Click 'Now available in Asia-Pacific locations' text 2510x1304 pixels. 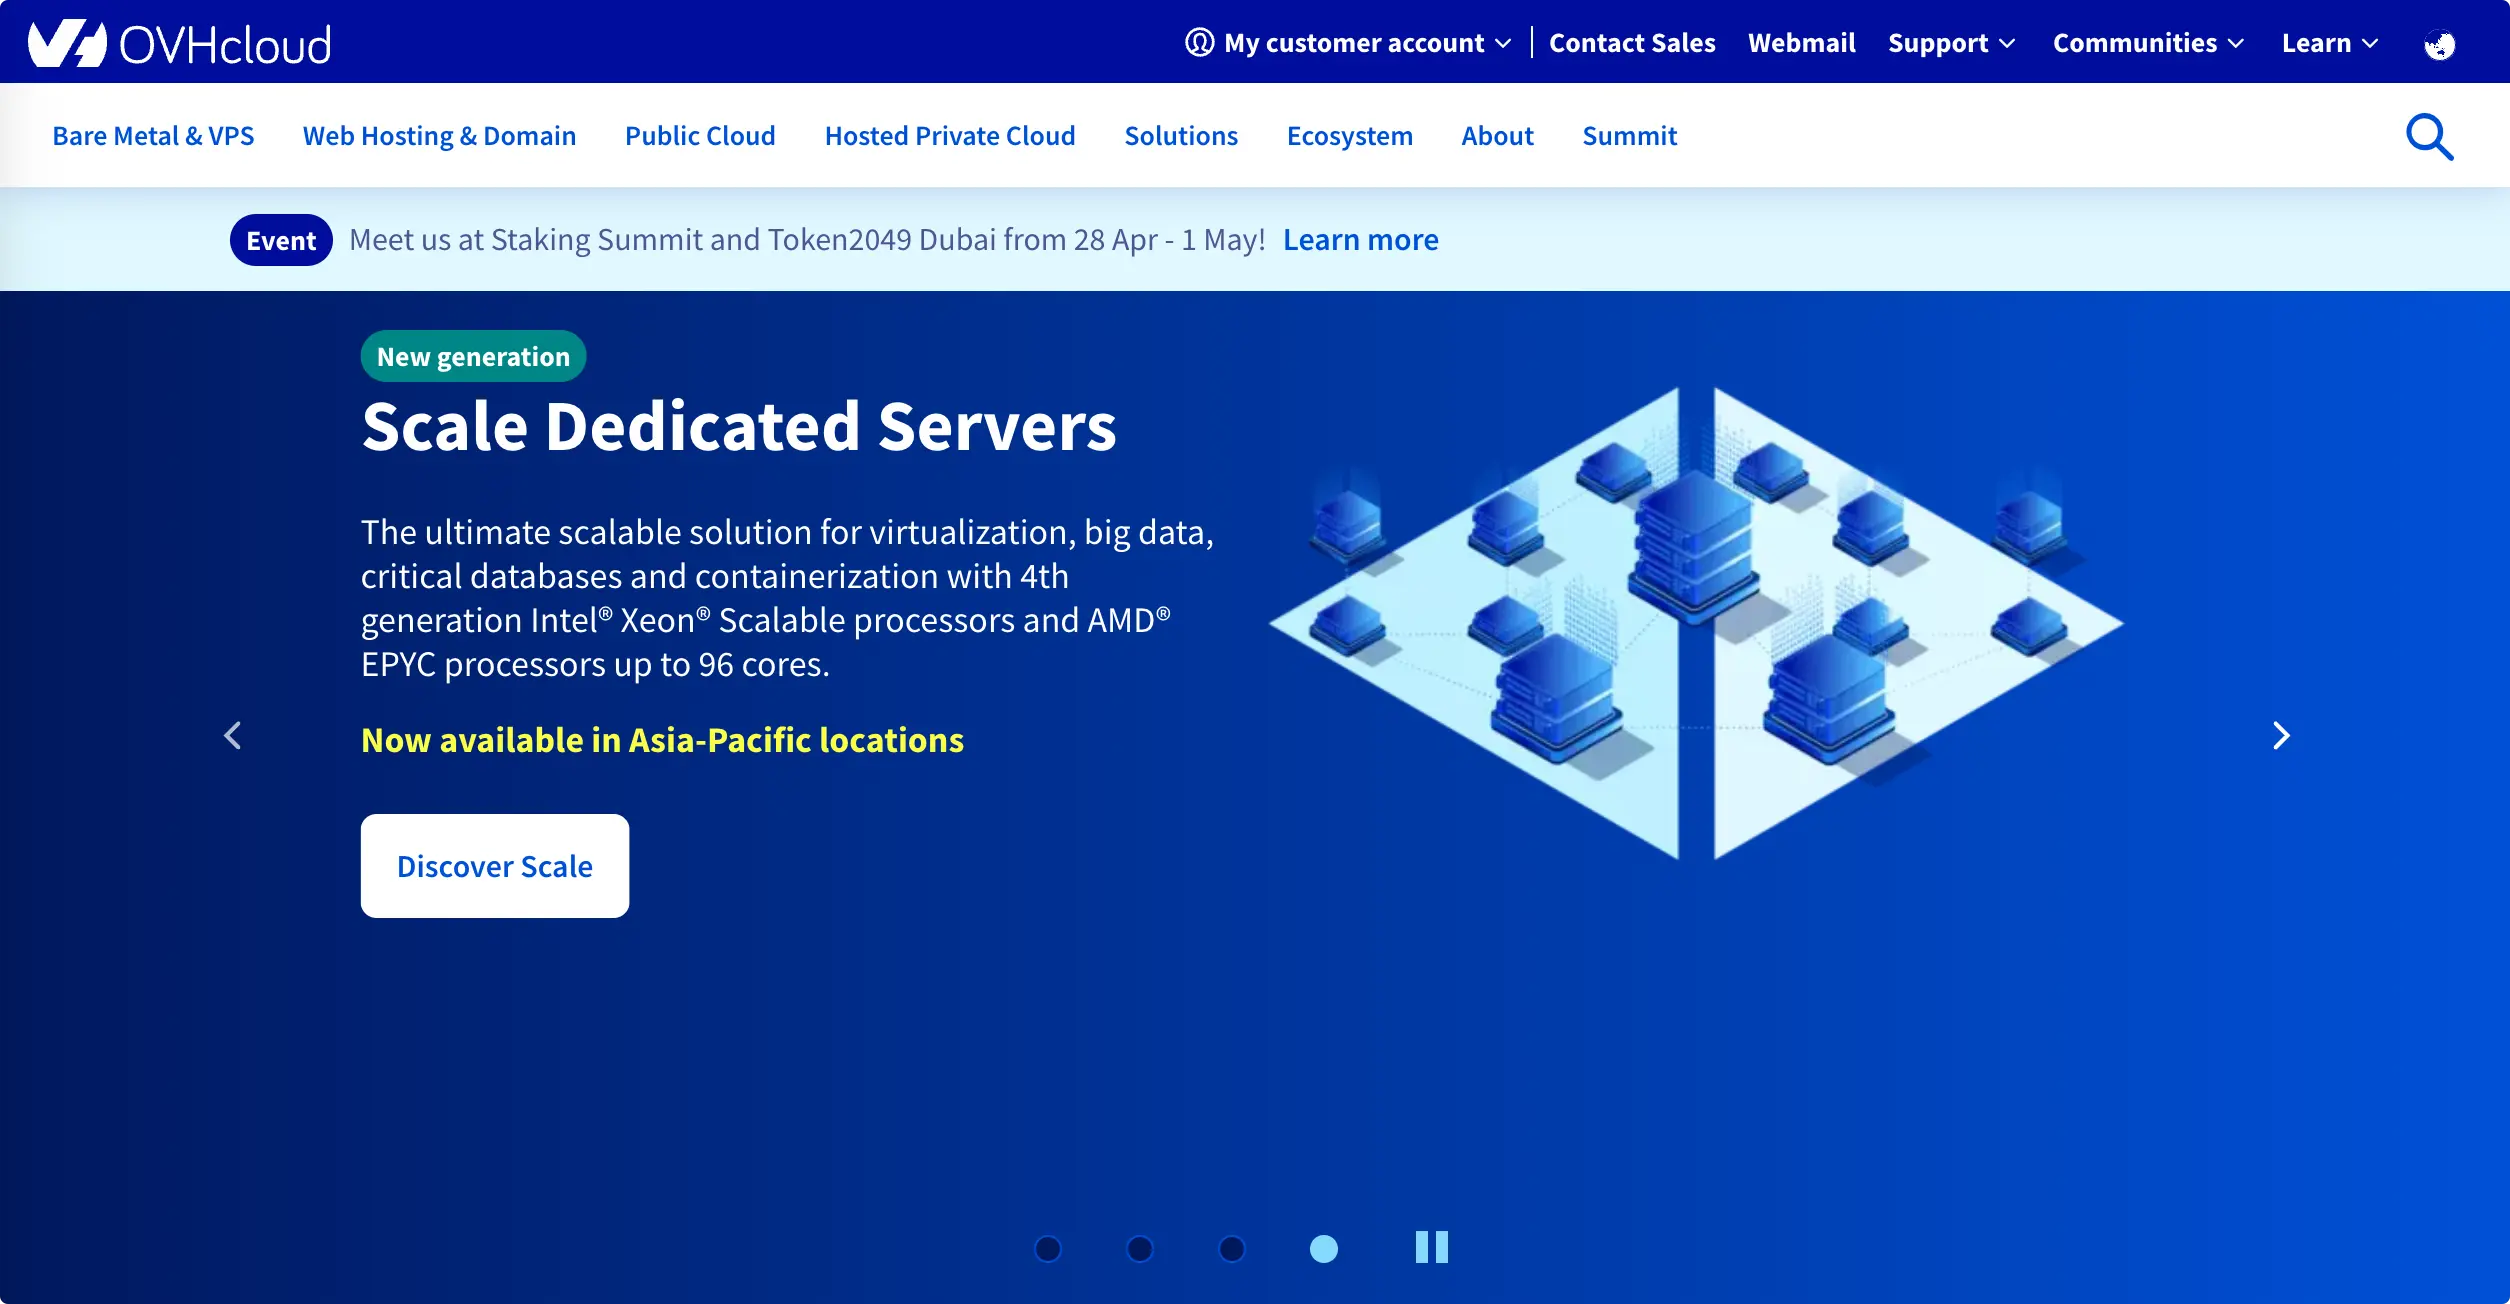pos(662,740)
